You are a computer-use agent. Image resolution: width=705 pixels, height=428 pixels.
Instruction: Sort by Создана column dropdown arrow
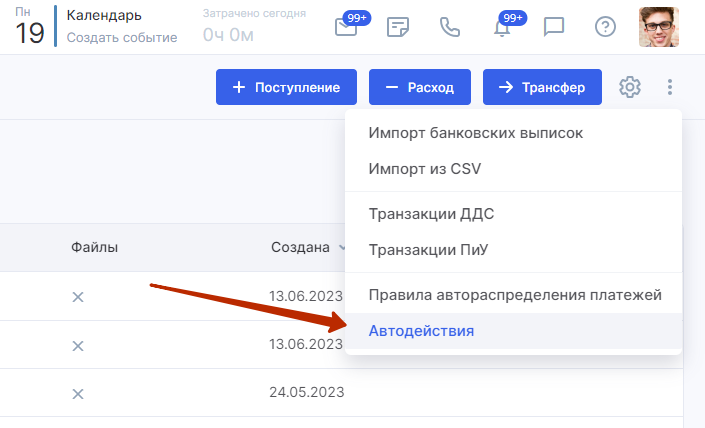[x=343, y=248]
